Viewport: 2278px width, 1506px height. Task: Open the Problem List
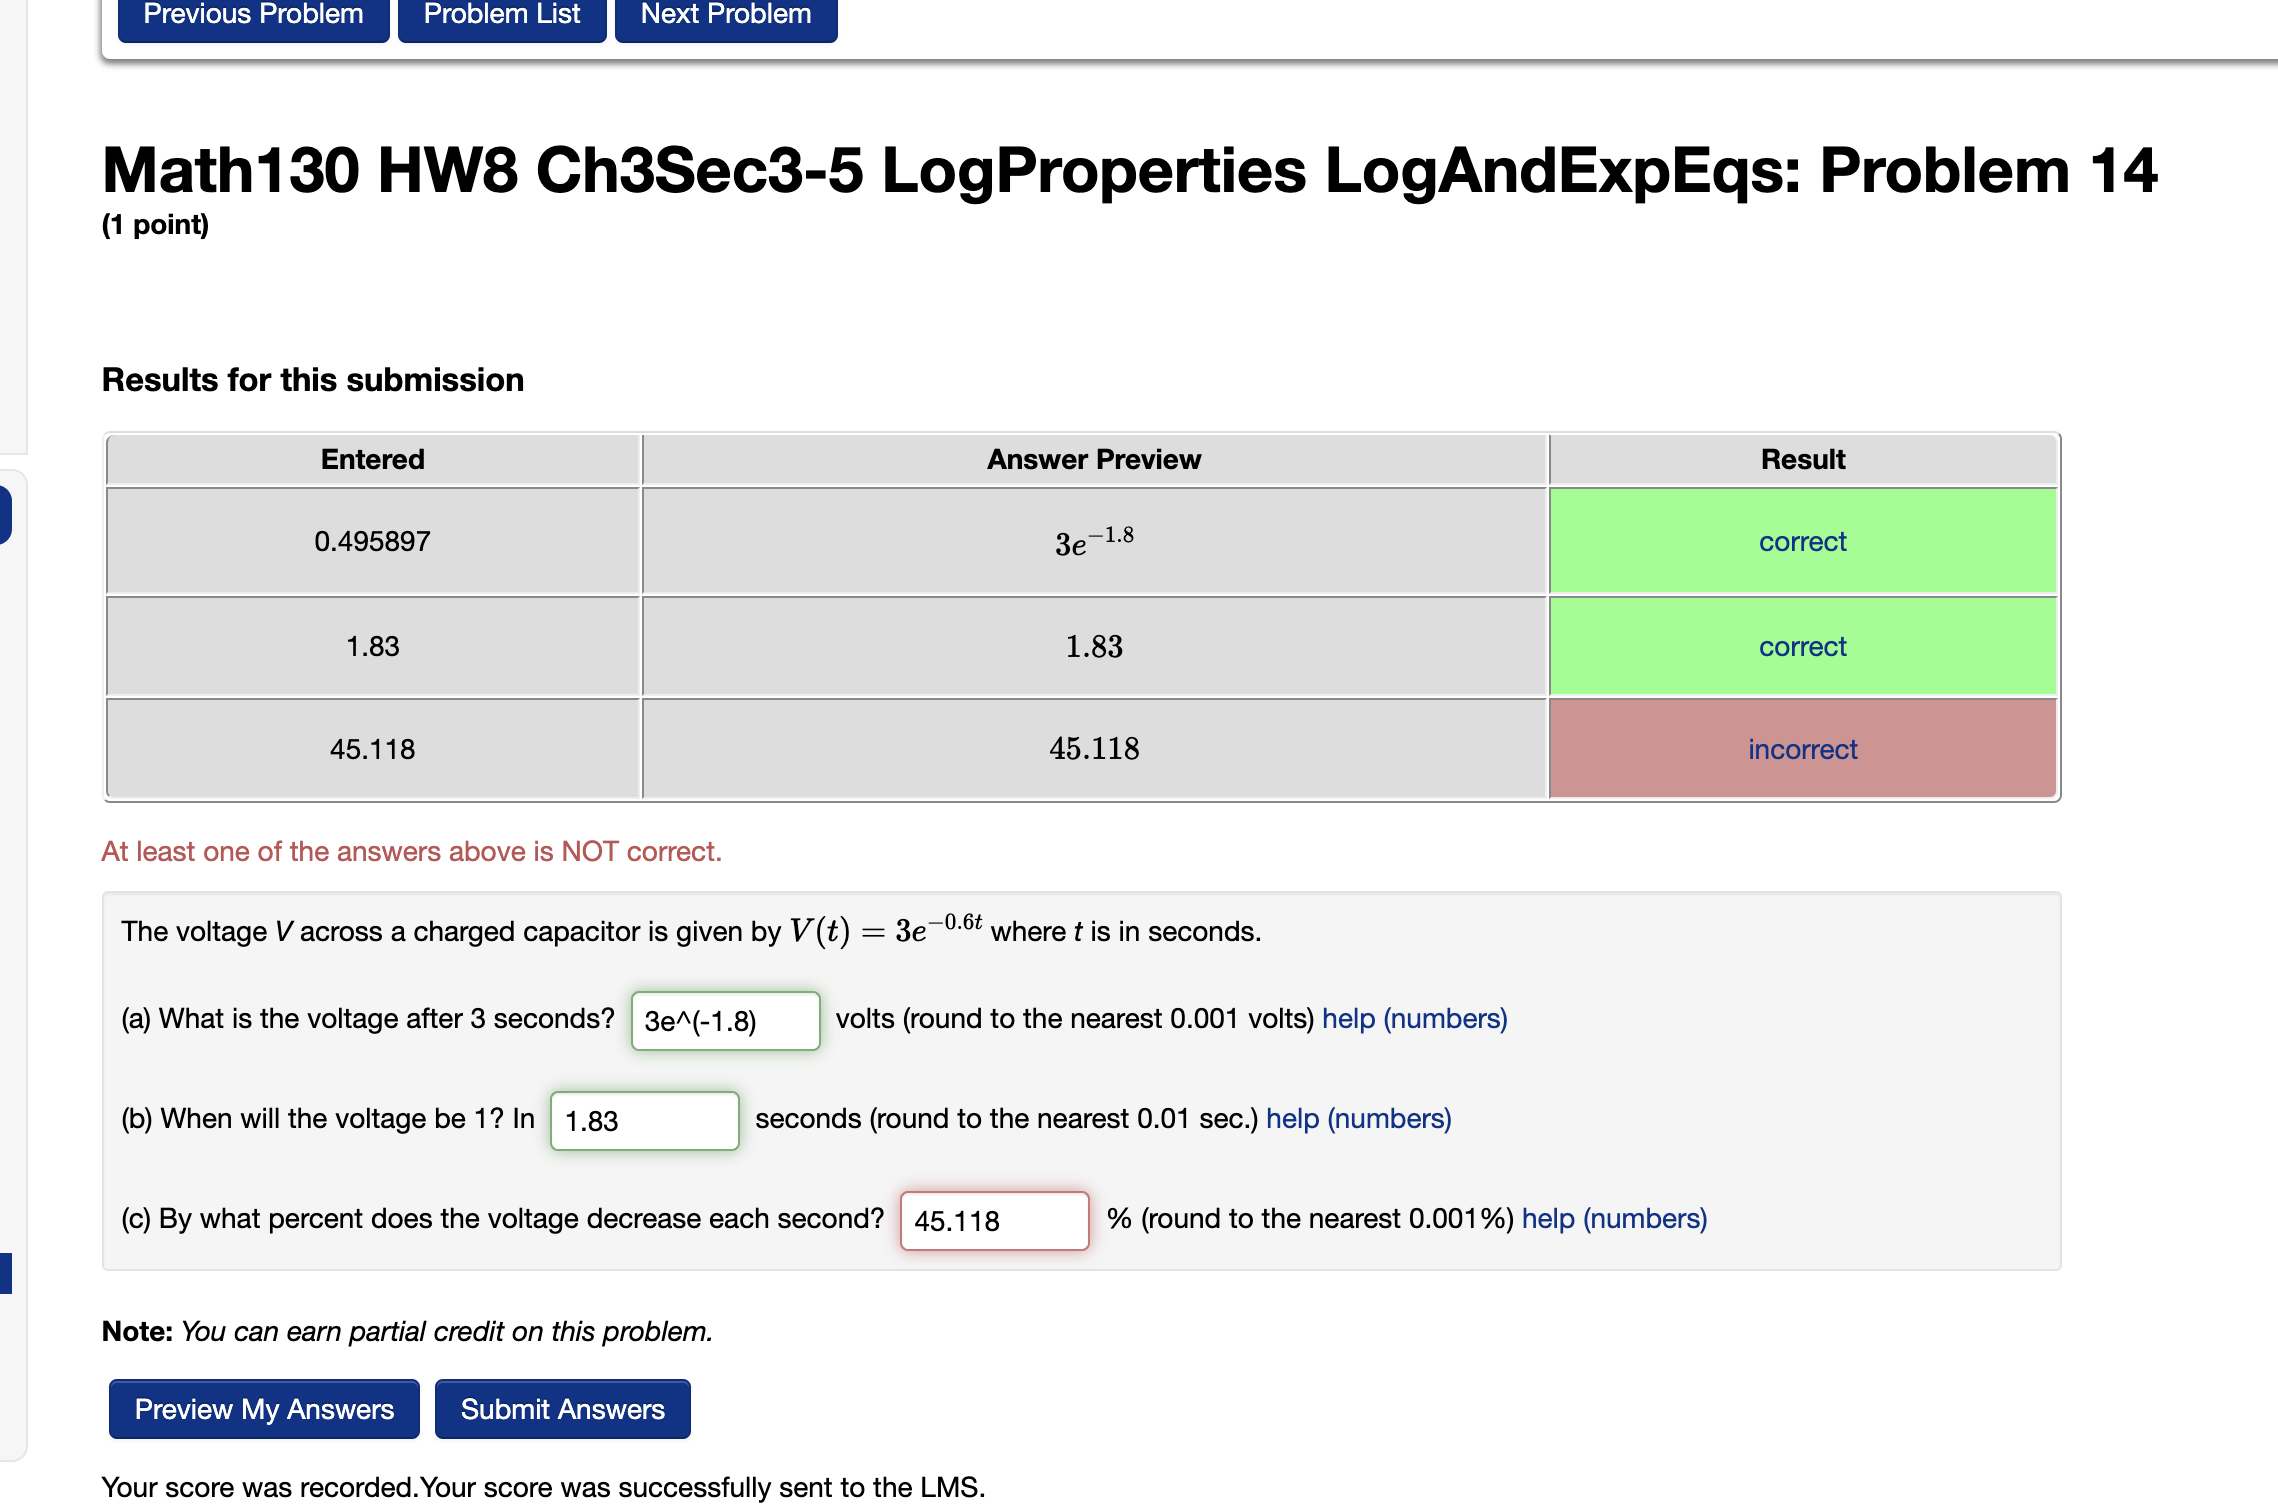point(501,14)
